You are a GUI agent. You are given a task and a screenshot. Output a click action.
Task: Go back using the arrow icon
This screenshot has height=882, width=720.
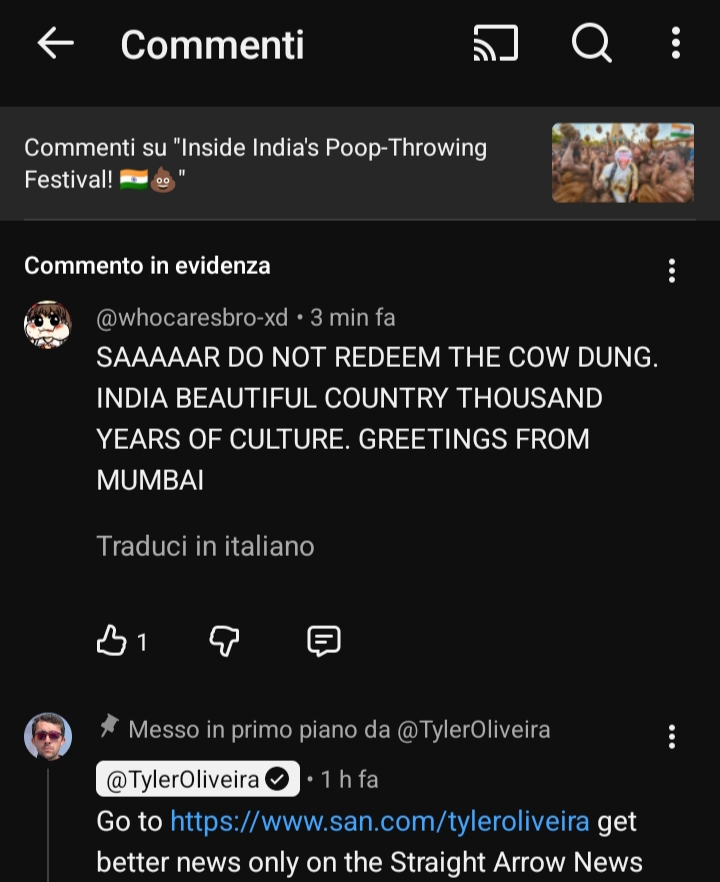[55, 43]
